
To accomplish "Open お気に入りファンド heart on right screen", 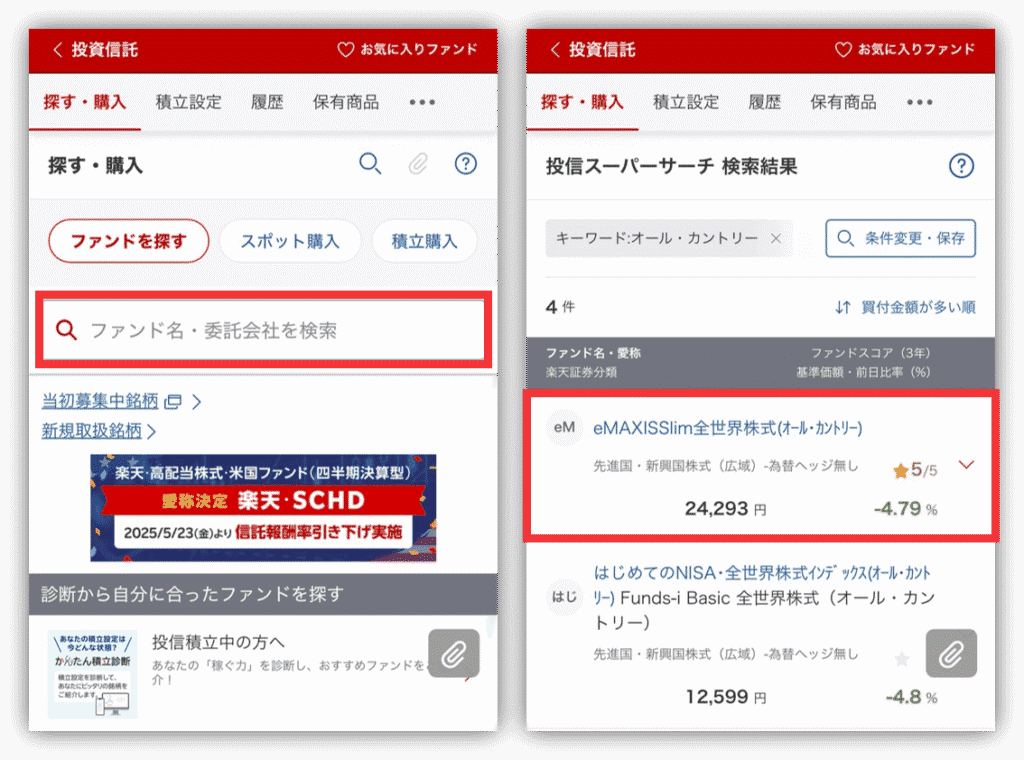I will tap(843, 50).
